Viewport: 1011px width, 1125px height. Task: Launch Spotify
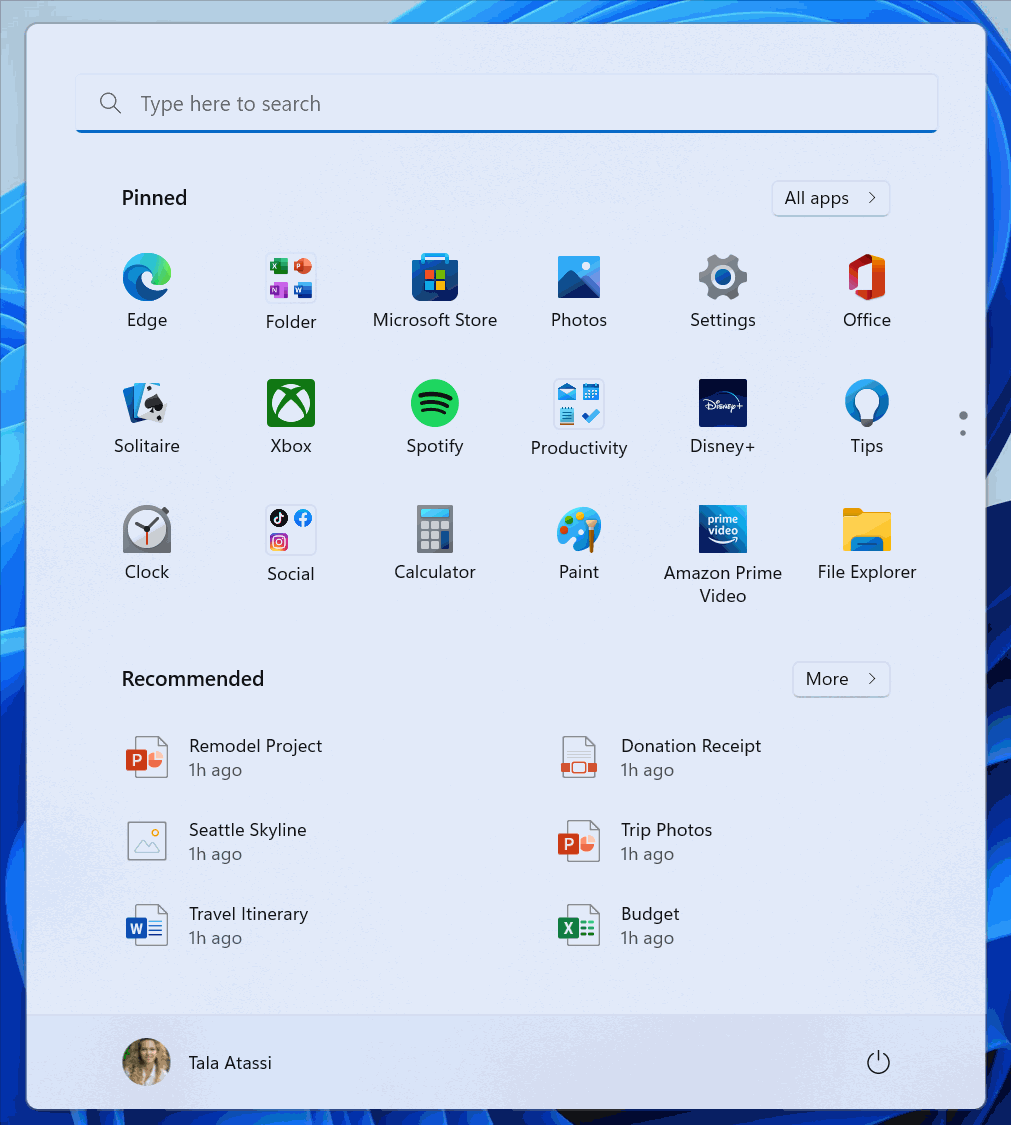click(x=434, y=403)
